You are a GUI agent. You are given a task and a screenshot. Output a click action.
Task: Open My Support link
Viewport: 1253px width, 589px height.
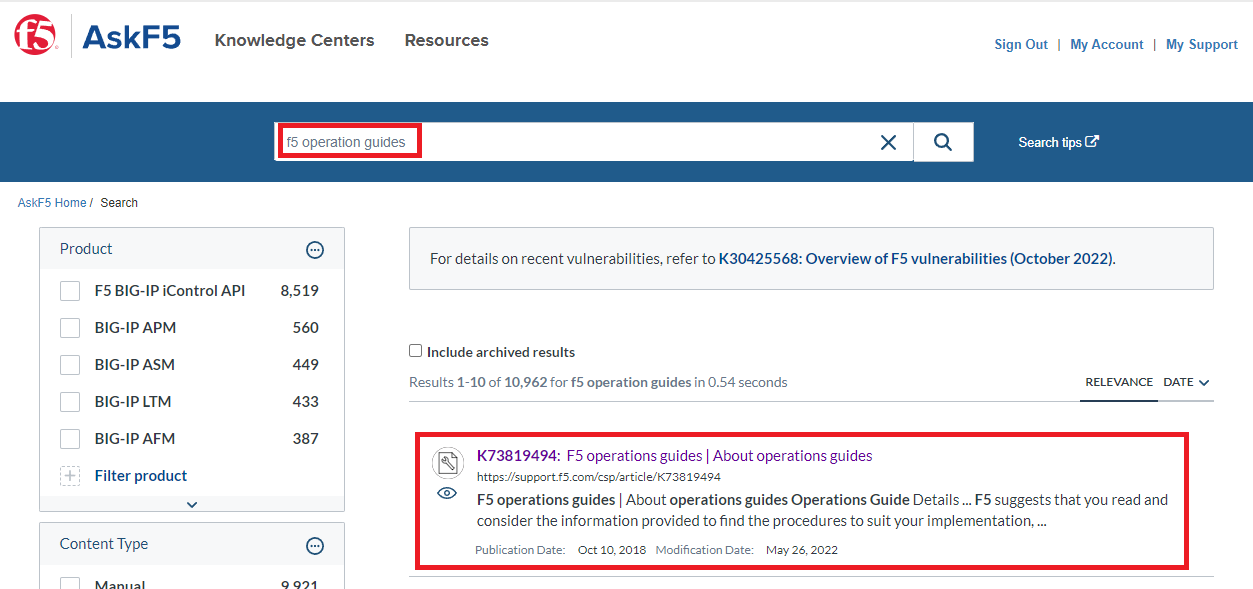pos(1202,44)
